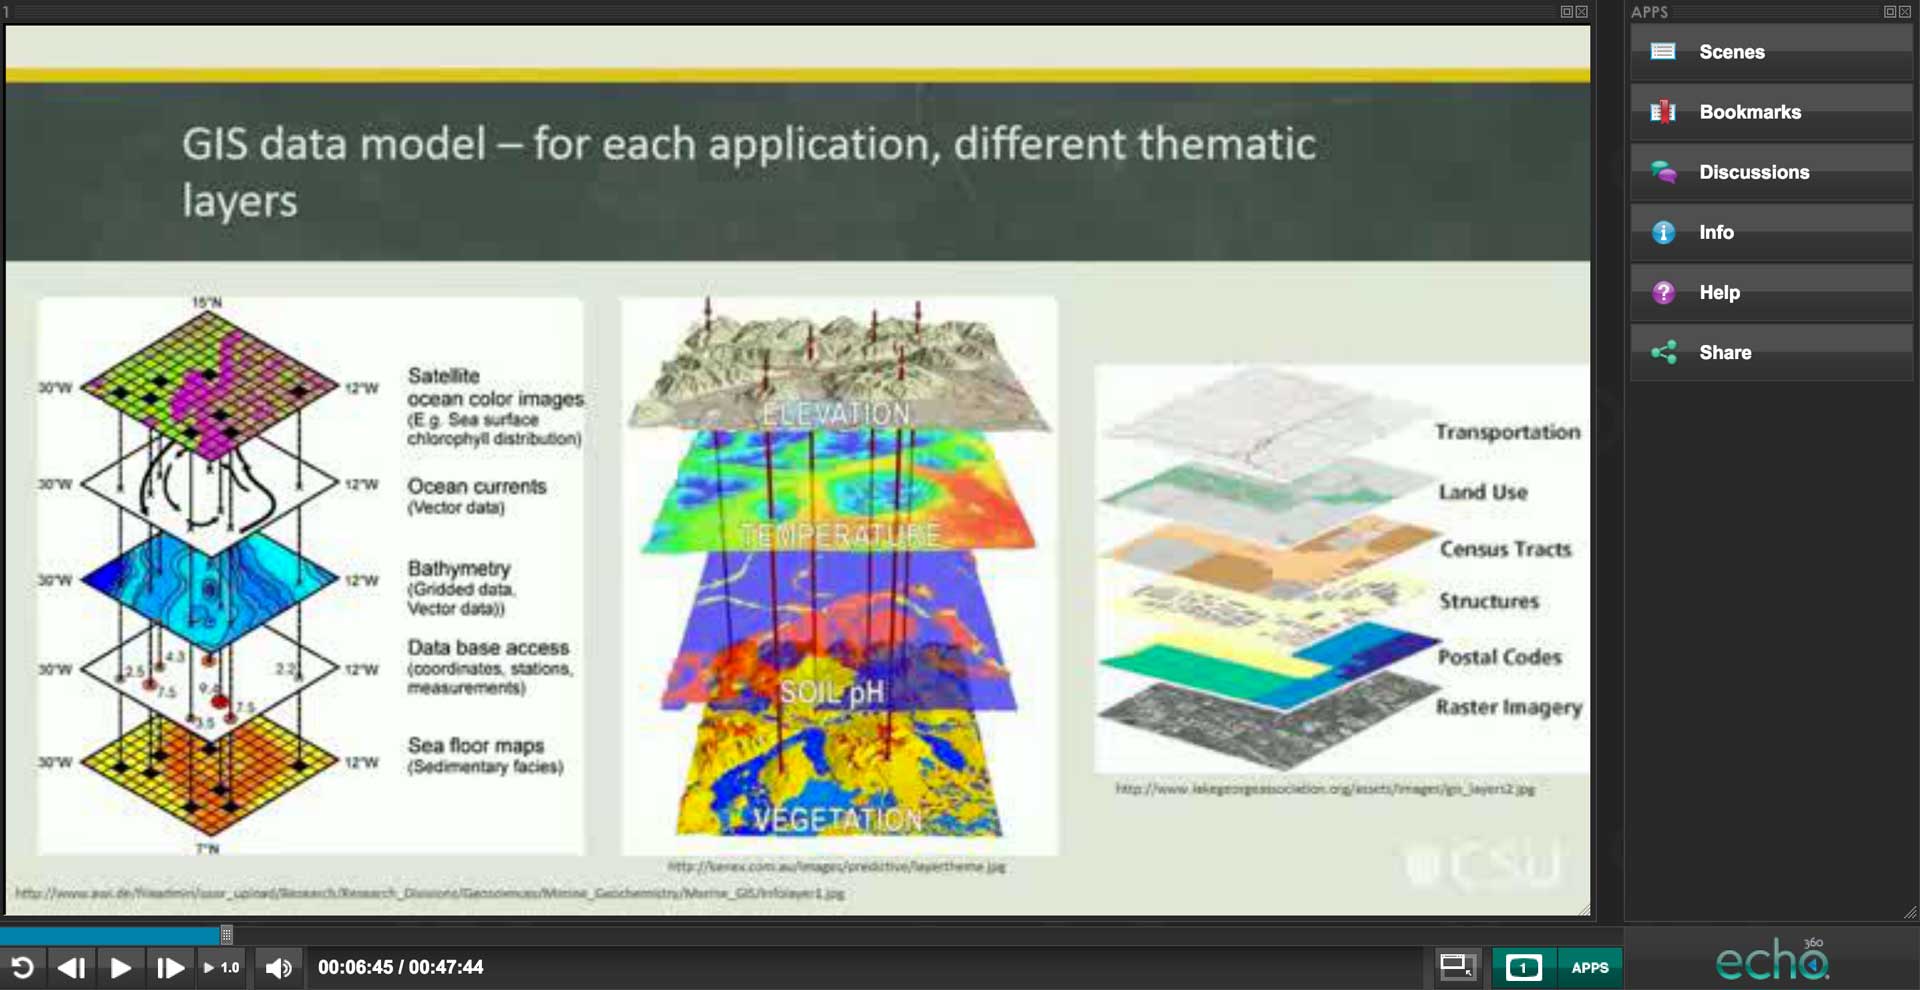Skip forward to next scene
Viewport: 1920px width, 990px height.
pyautogui.click(x=169, y=967)
